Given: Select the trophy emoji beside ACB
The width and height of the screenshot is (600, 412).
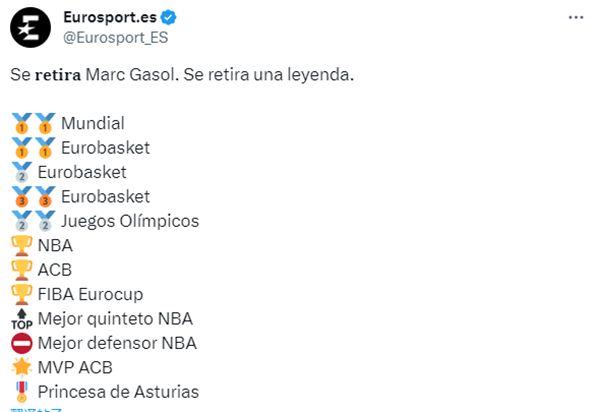Looking at the screenshot, I should coord(22,270).
